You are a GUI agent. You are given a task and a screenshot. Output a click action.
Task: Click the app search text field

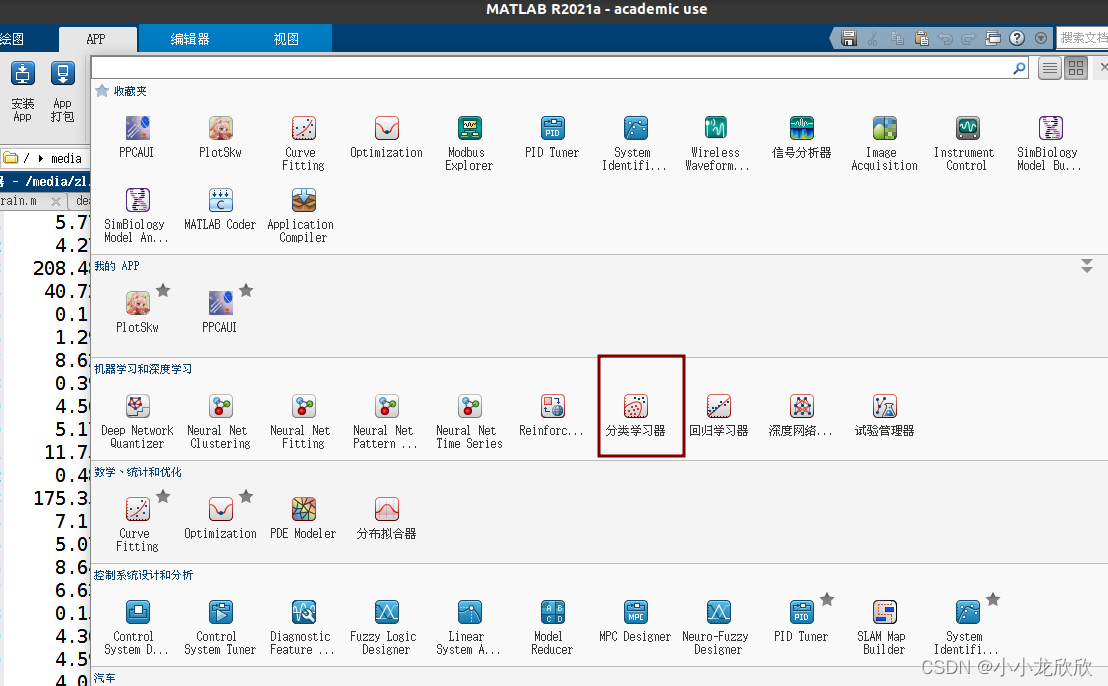coord(551,68)
